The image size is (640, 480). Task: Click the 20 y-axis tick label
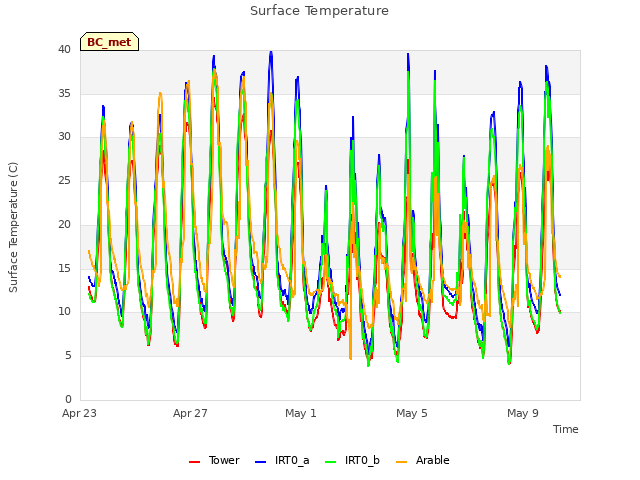click(x=64, y=224)
